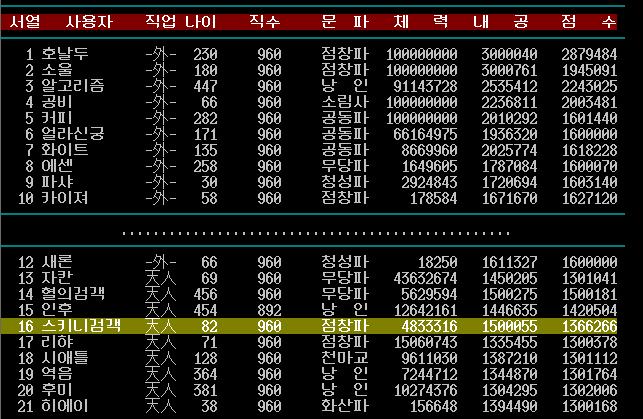Click the 사용자 column header
This screenshot has height=419, width=643.
coord(88,21)
